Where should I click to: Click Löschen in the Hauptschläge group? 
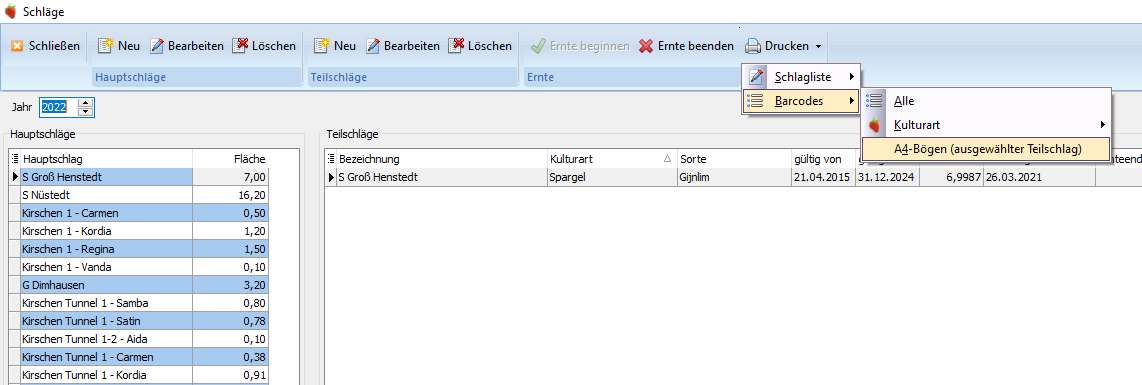pyautogui.click(x=264, y=46)
